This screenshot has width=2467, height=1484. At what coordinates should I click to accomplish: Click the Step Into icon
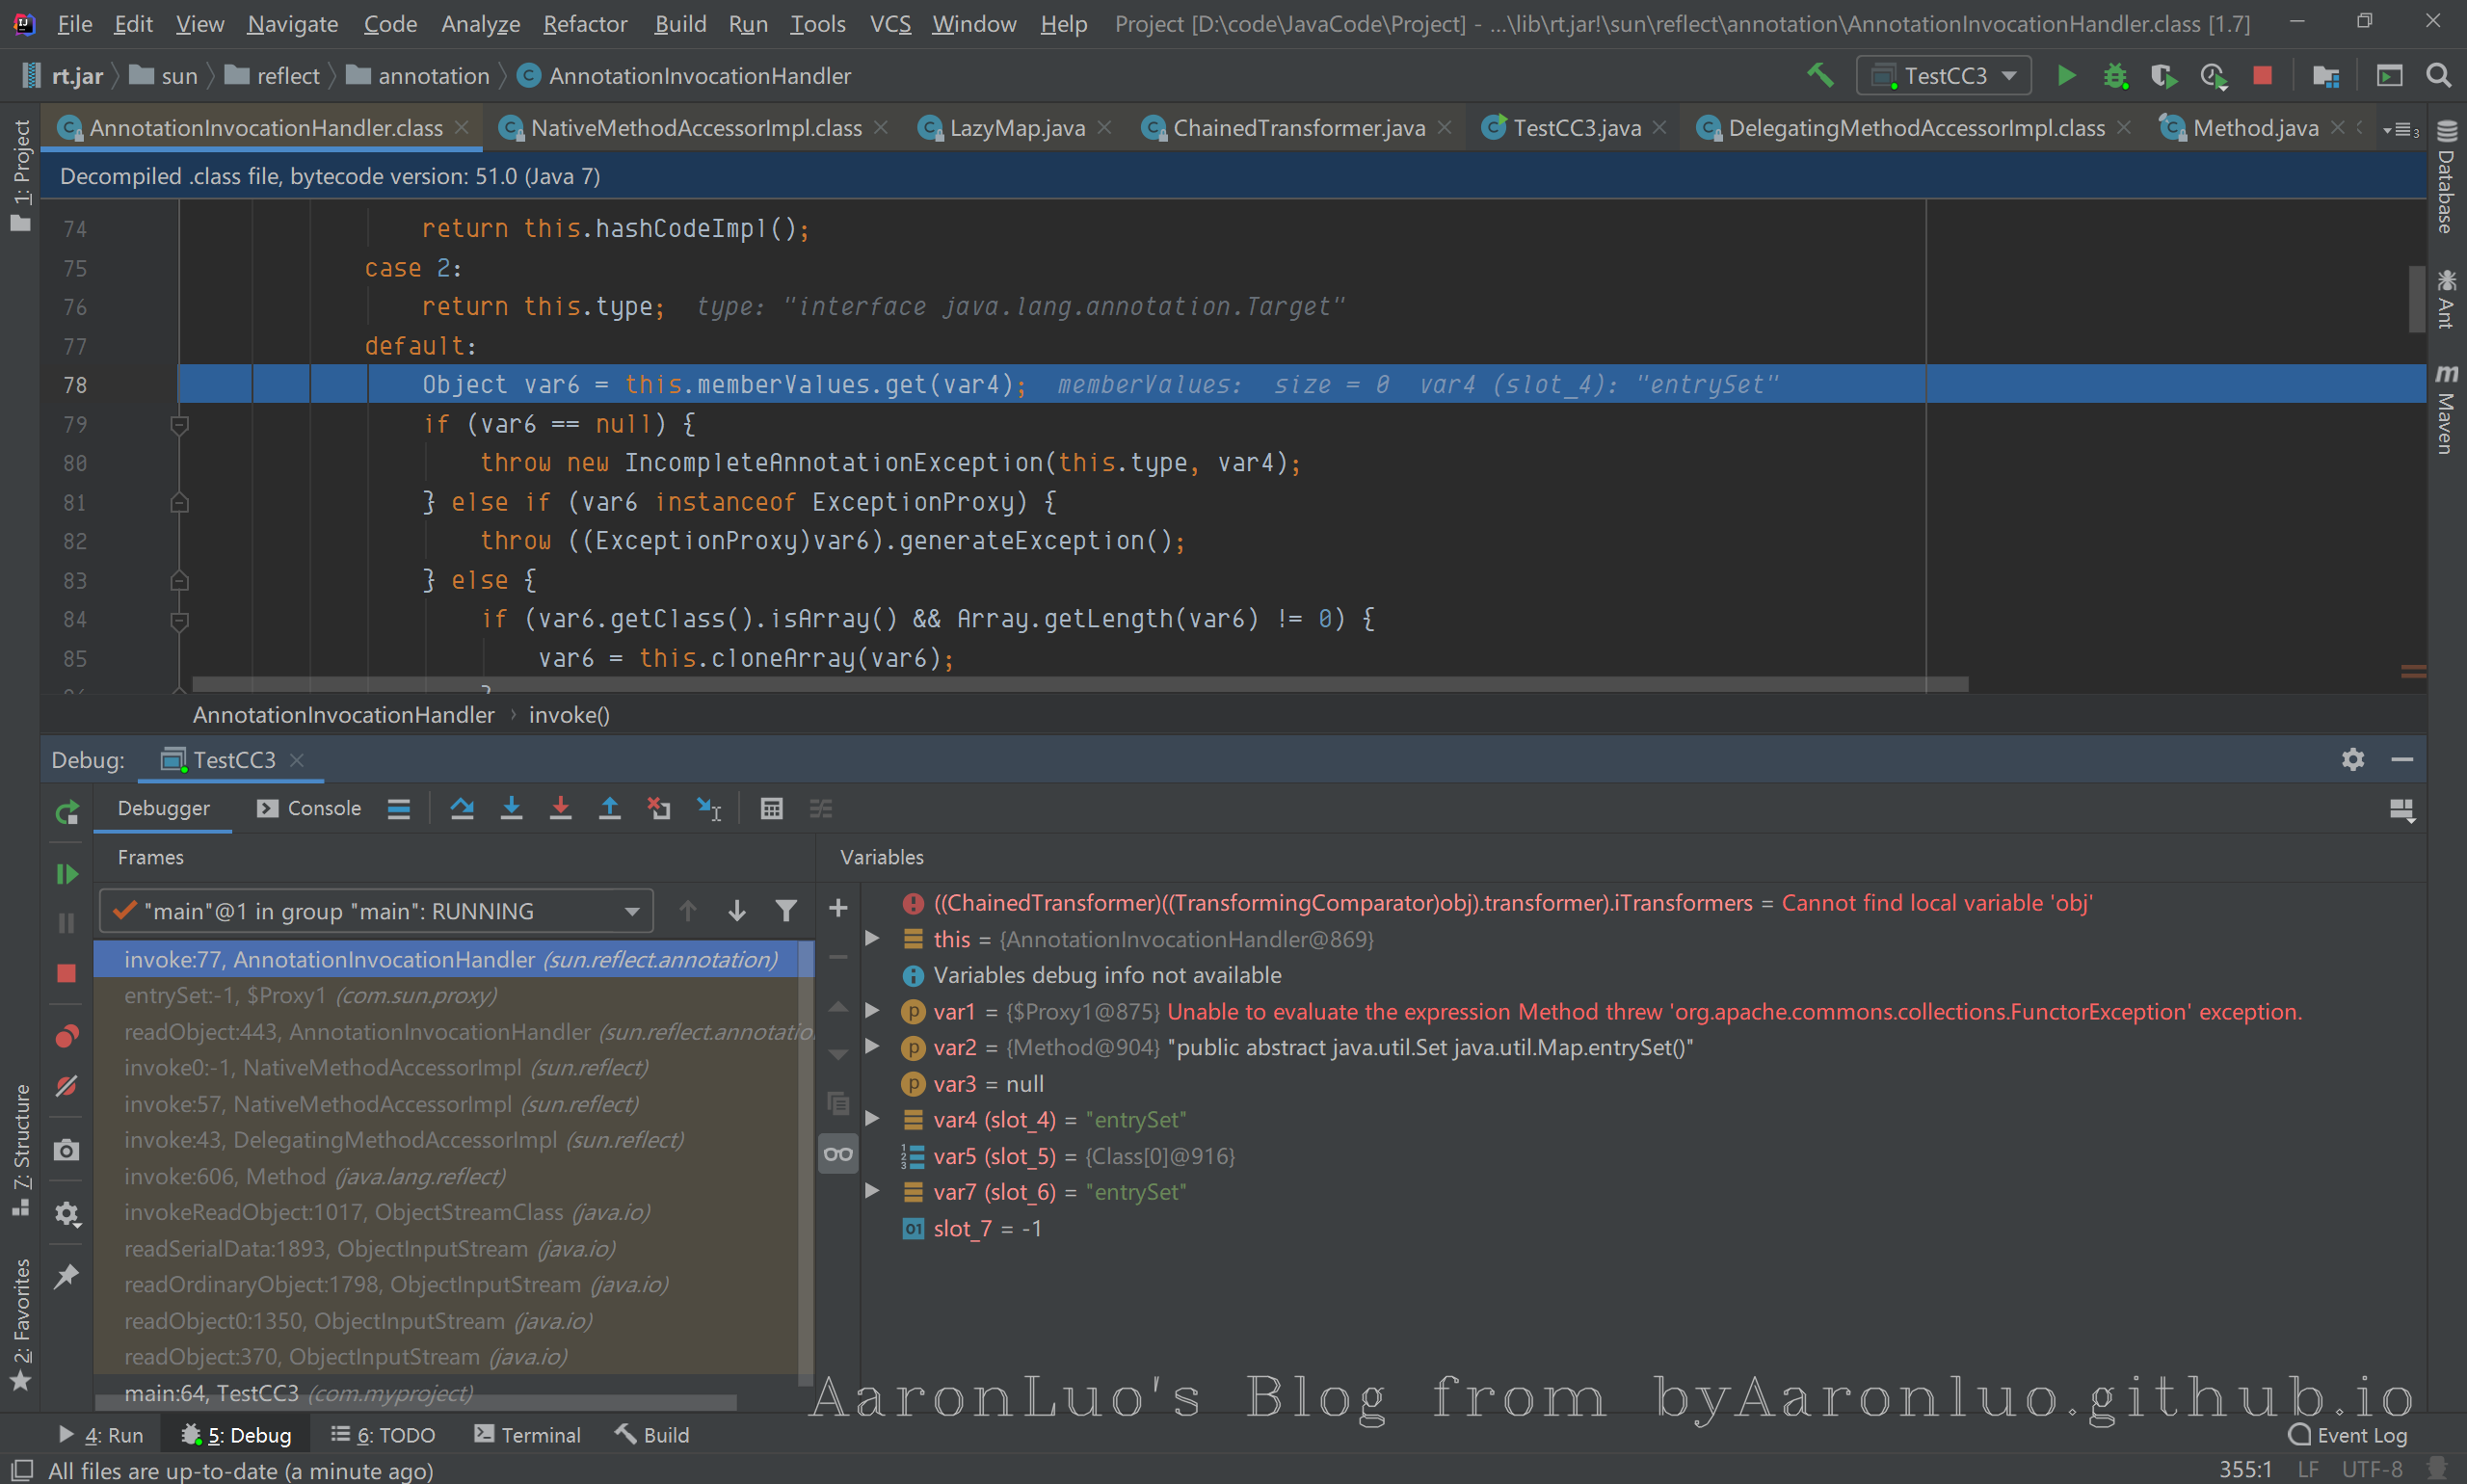point(511,809)
